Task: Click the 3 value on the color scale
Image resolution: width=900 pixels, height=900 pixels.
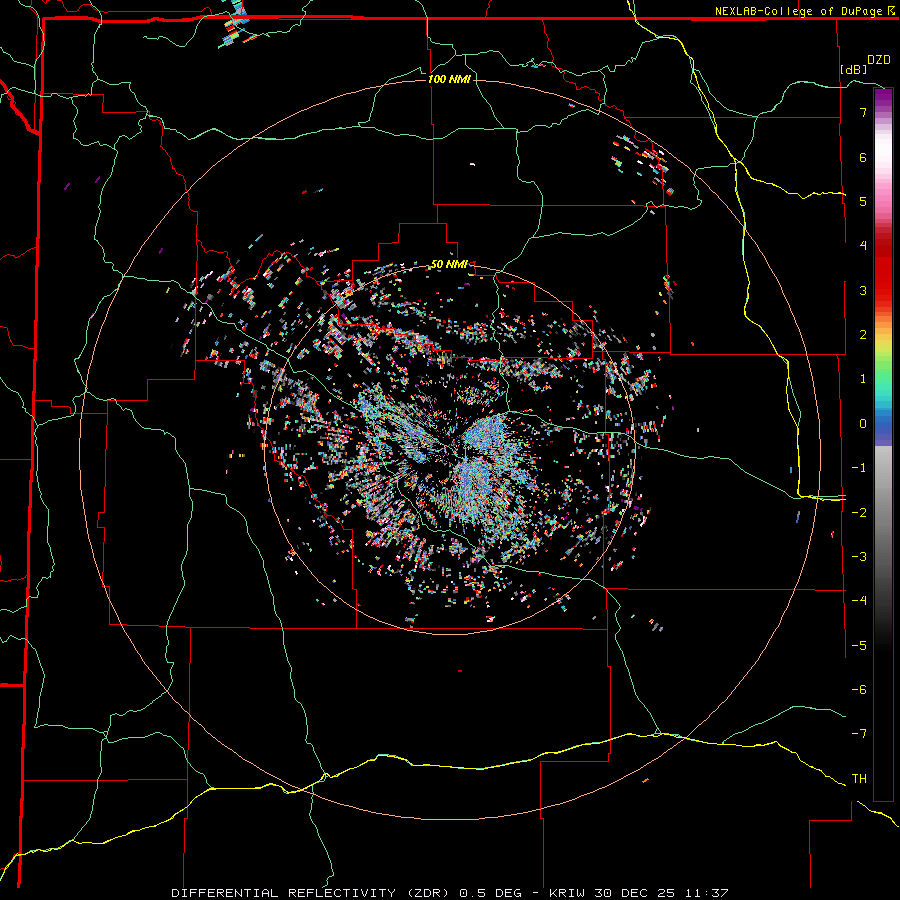Action: click(x=863, y=290)
